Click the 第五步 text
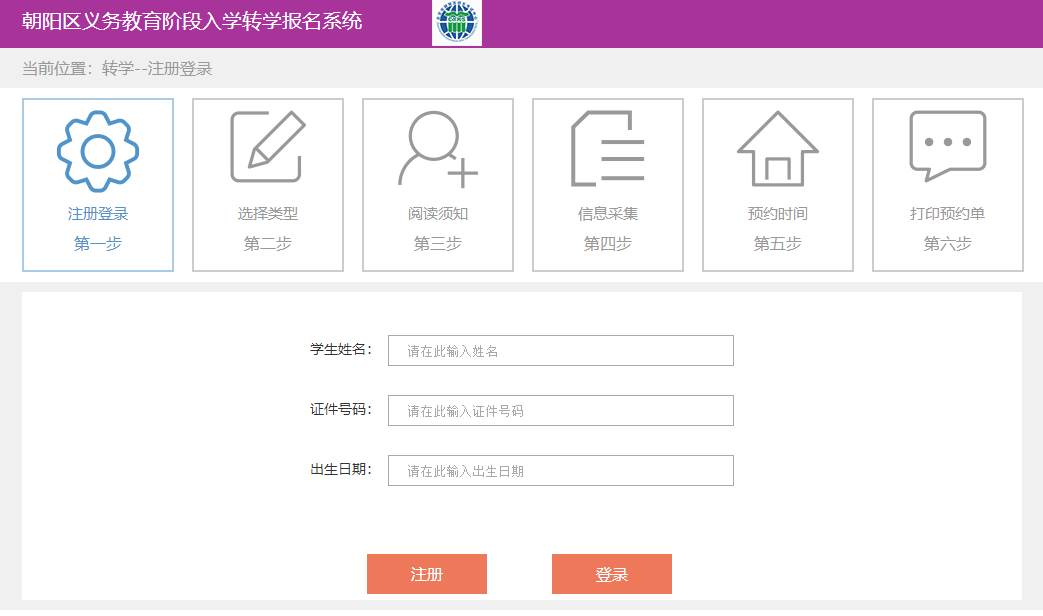 [x=778, y=243]
